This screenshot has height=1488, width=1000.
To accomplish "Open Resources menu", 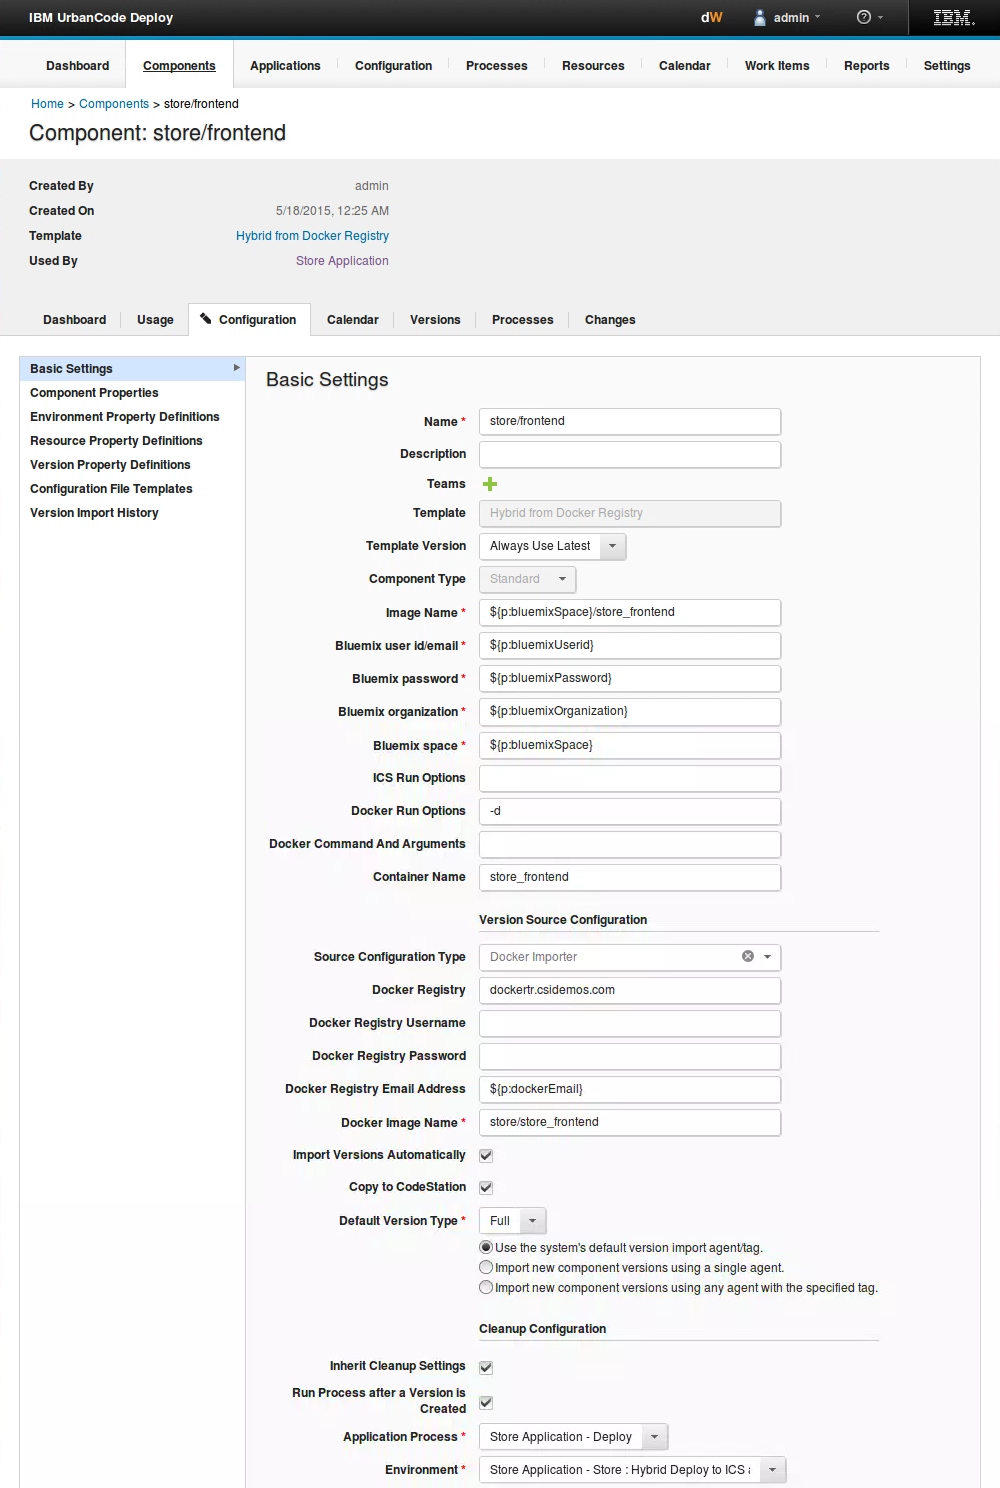I will point(593,66).
